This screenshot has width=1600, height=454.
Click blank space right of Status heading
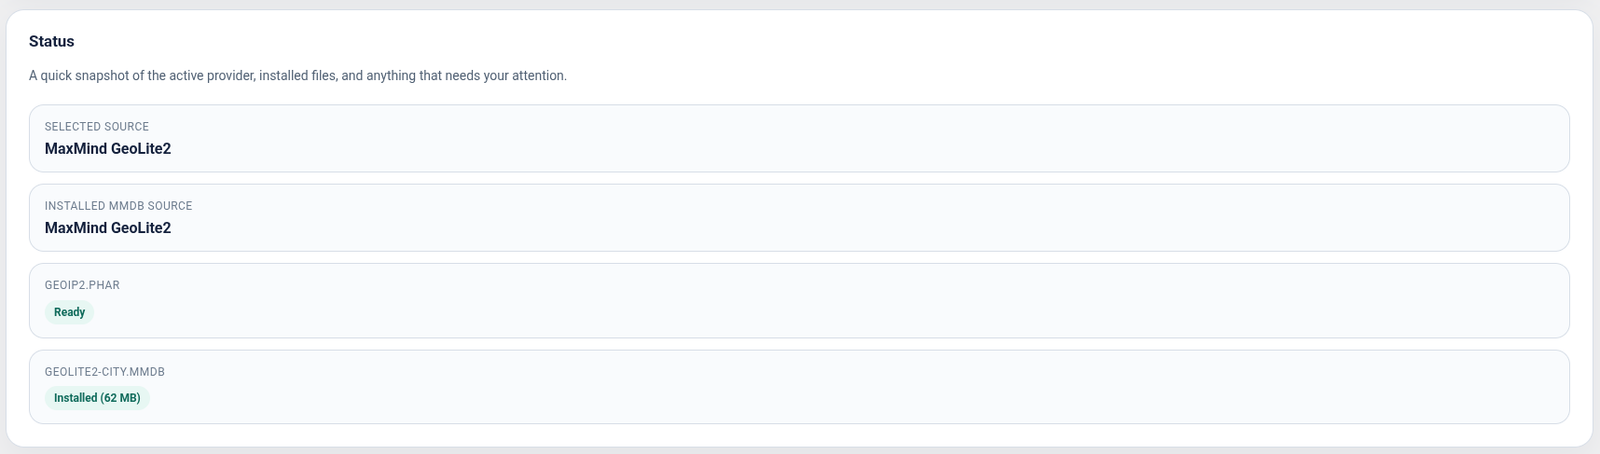(x=800, y=42)
